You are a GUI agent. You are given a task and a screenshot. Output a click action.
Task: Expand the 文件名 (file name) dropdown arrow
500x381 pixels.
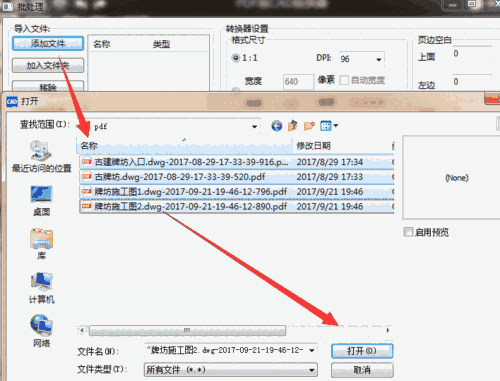(312, 350)
